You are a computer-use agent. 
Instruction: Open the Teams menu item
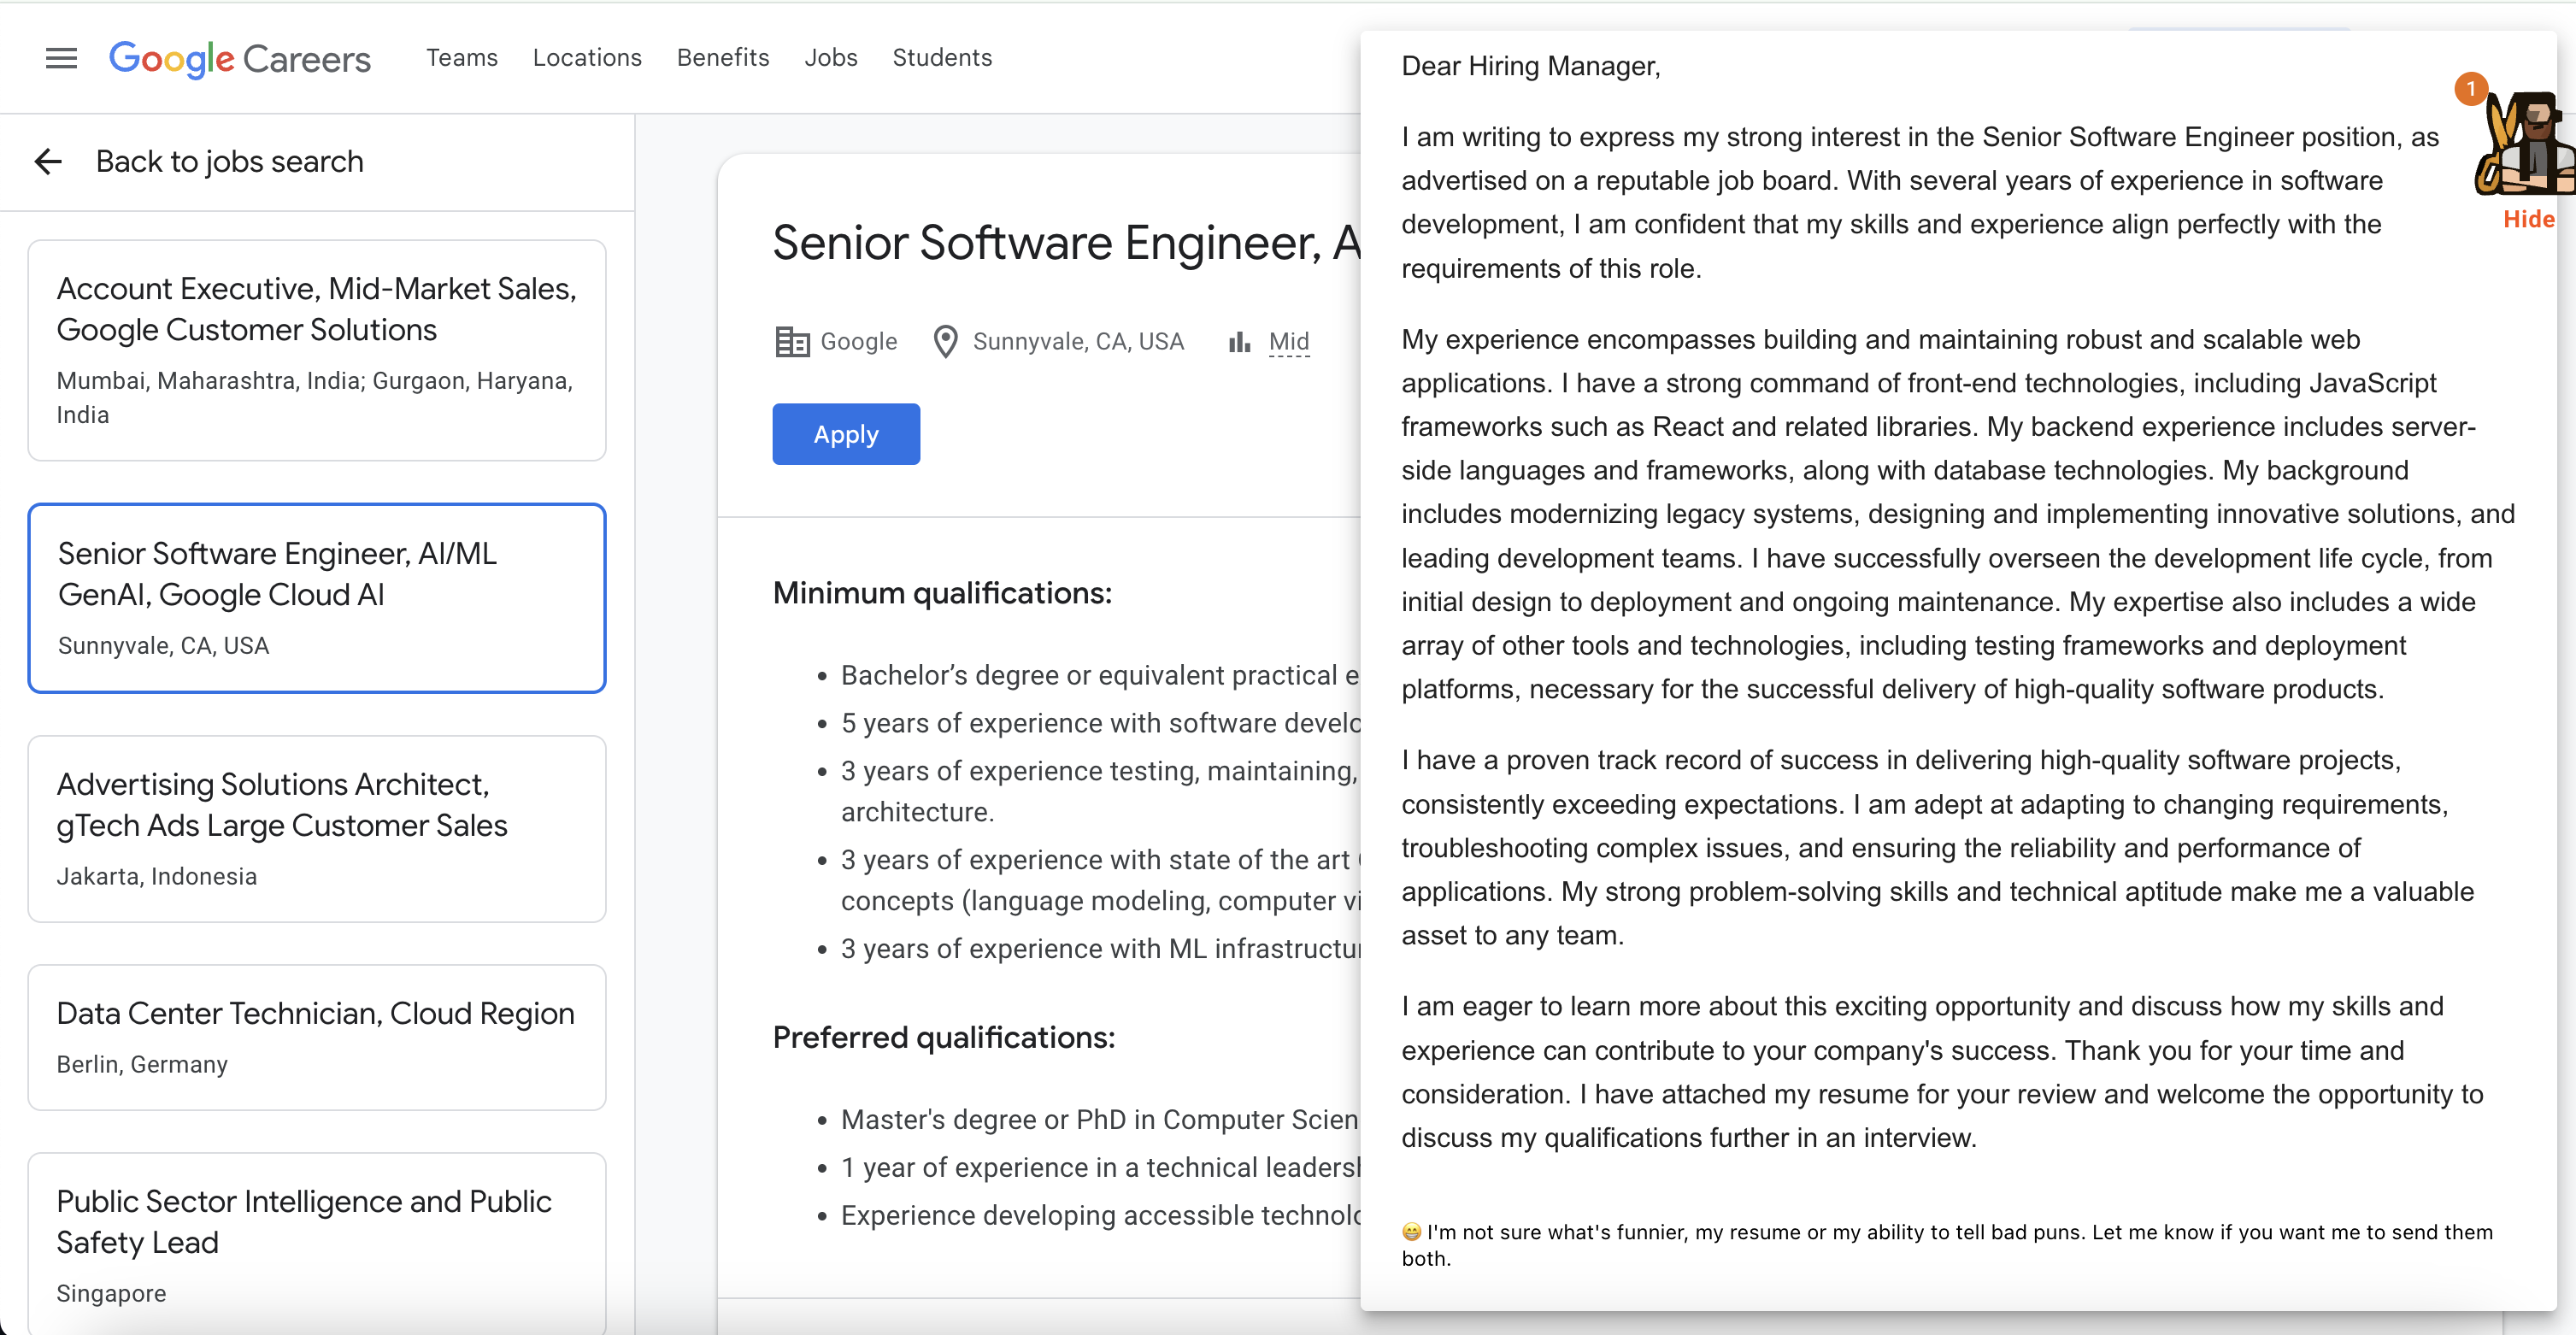tap(461, 58)
